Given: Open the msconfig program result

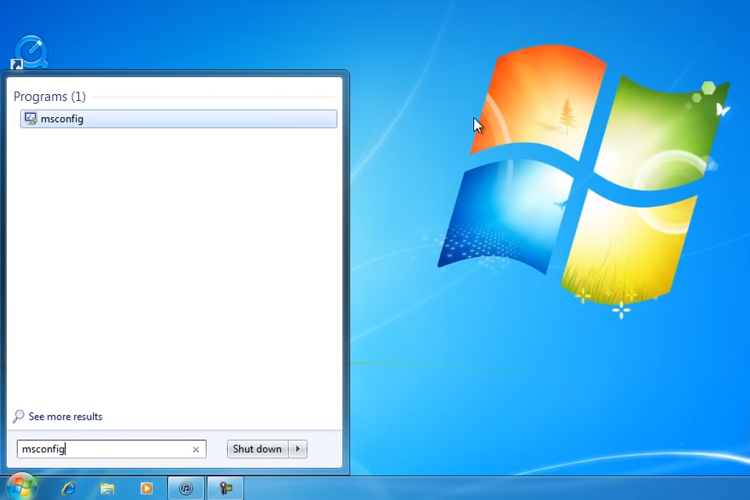Looking at the screenshot, I should click(x=178, y=119).
